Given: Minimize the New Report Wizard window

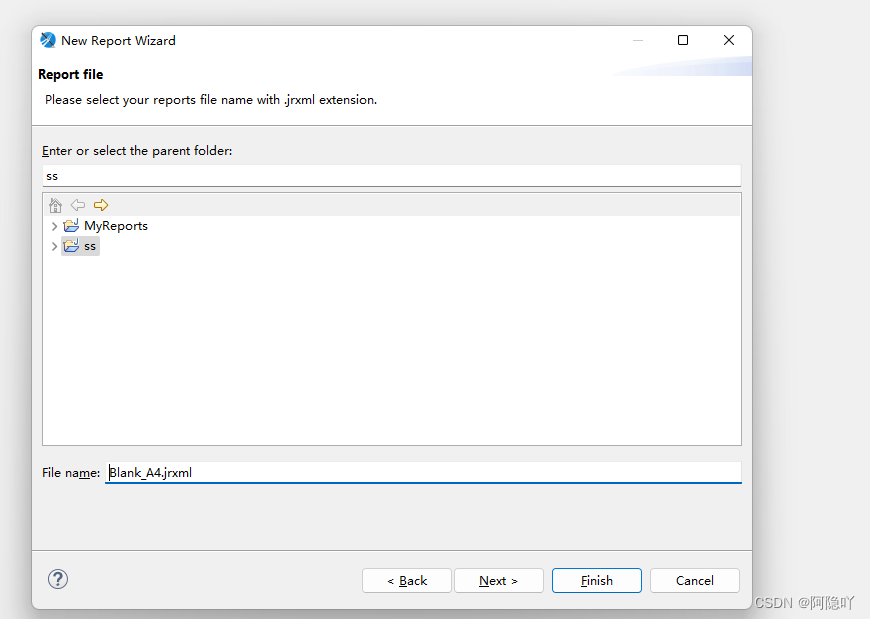Looking at the screenshot, I should pyautogui.click(x=638, y=40).
